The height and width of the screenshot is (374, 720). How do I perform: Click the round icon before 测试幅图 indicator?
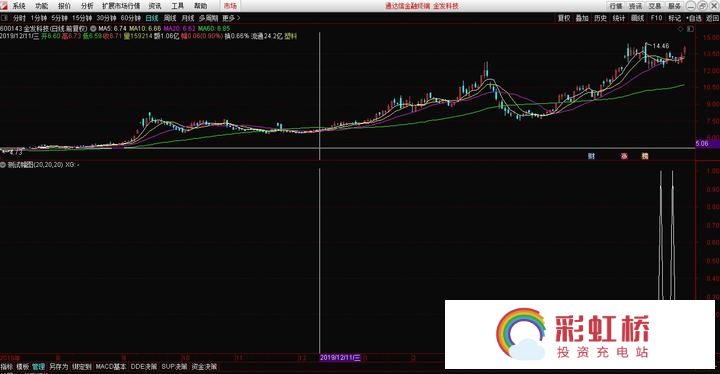pos(3,164)
